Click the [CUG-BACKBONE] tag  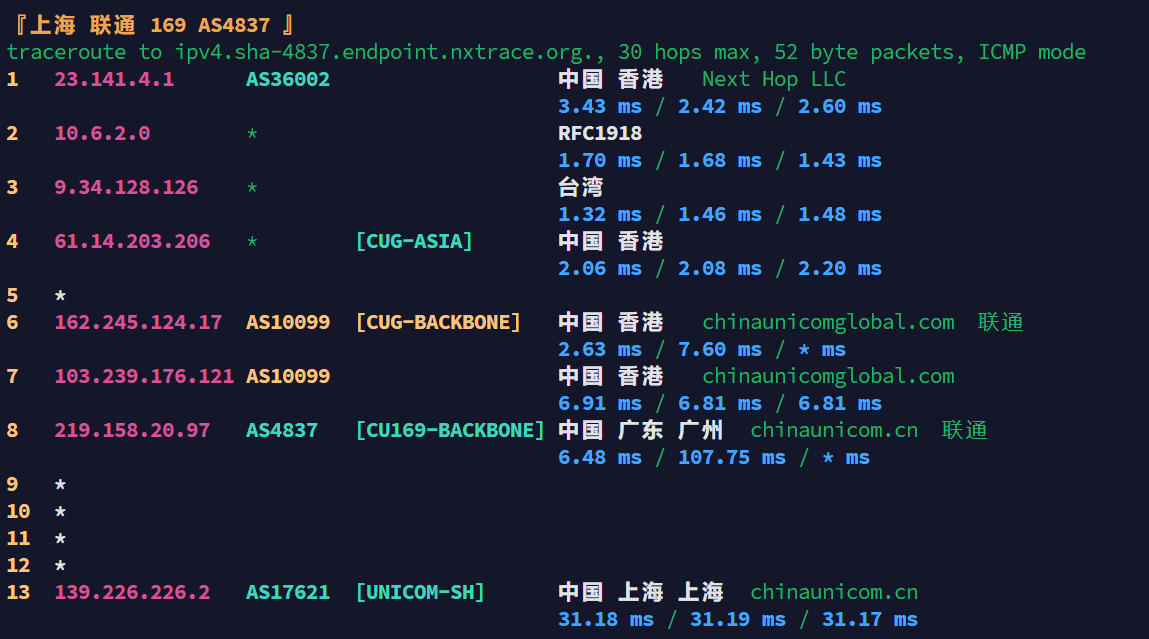pyautogui.click(x=438, y=322)
